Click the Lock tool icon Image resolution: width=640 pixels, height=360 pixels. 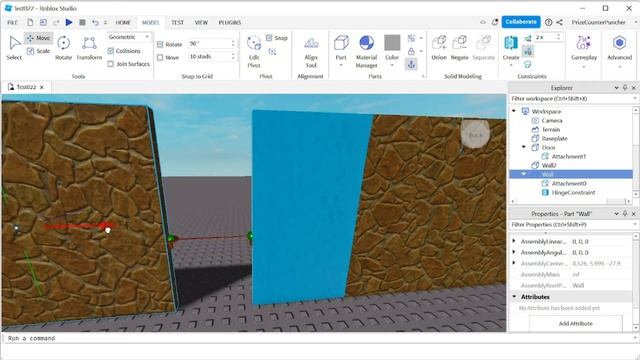(411, 51)
